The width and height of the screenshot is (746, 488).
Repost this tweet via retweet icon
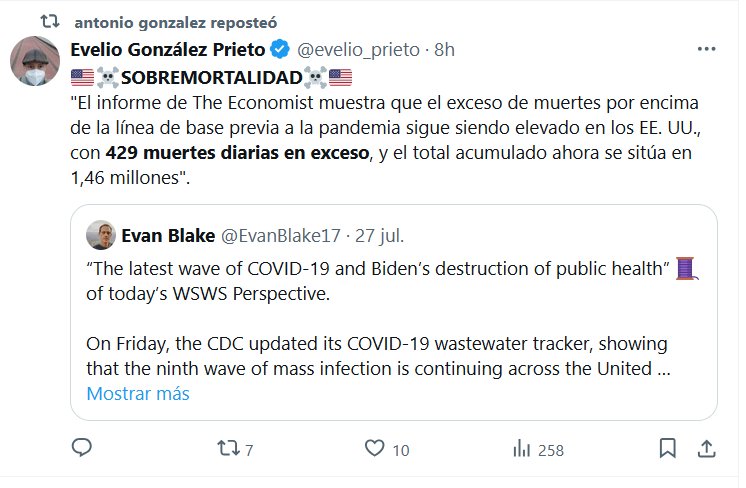click(227, 448)
